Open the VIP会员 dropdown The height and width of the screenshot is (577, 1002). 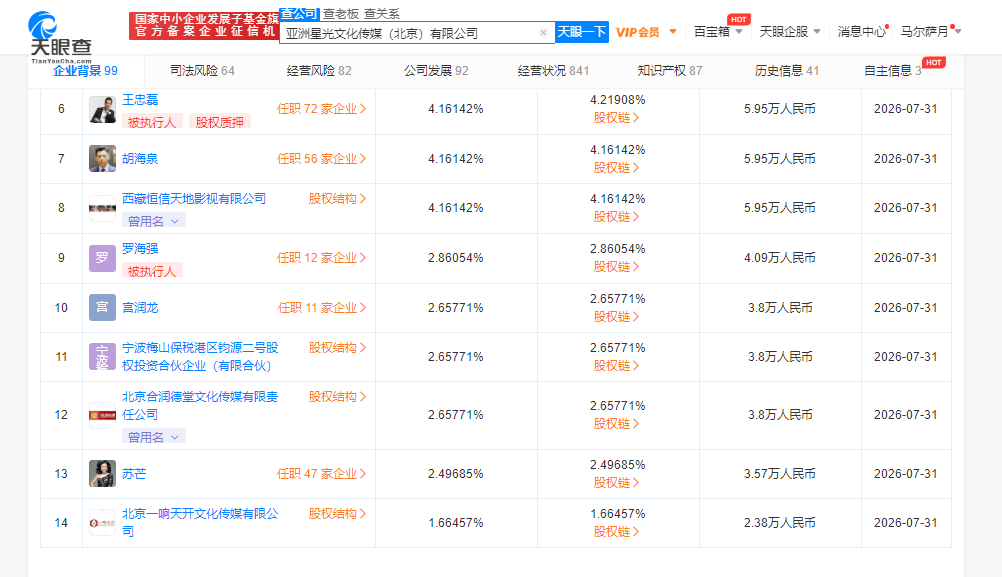[645, 32]
